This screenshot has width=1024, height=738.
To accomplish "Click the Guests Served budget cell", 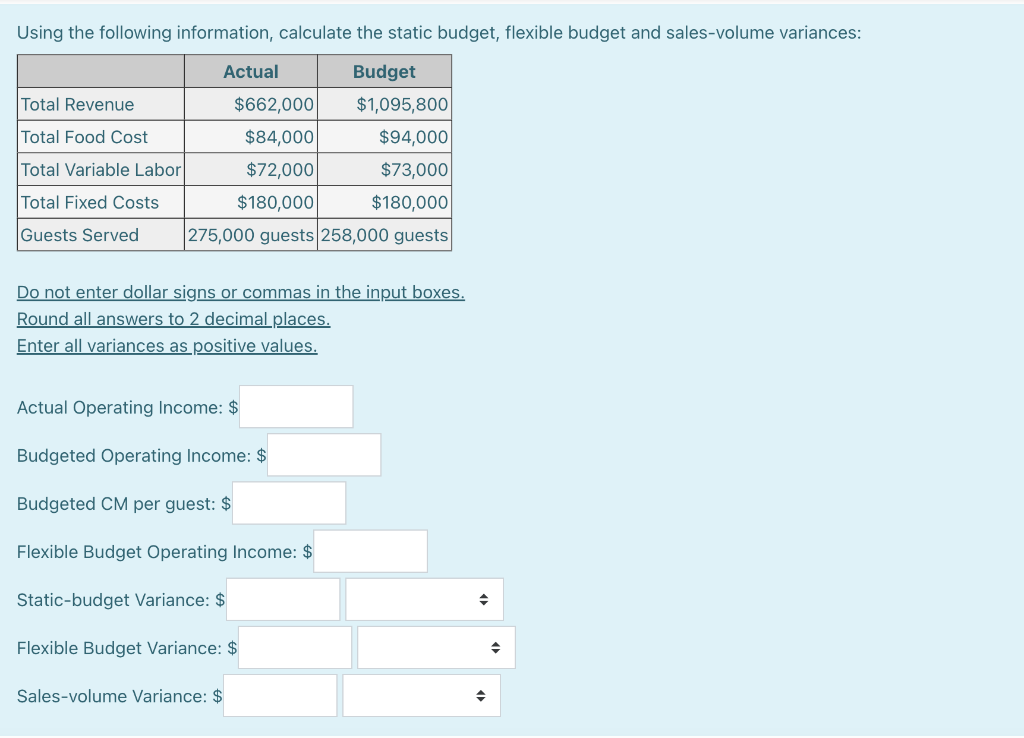I will [x=384, y=235].
